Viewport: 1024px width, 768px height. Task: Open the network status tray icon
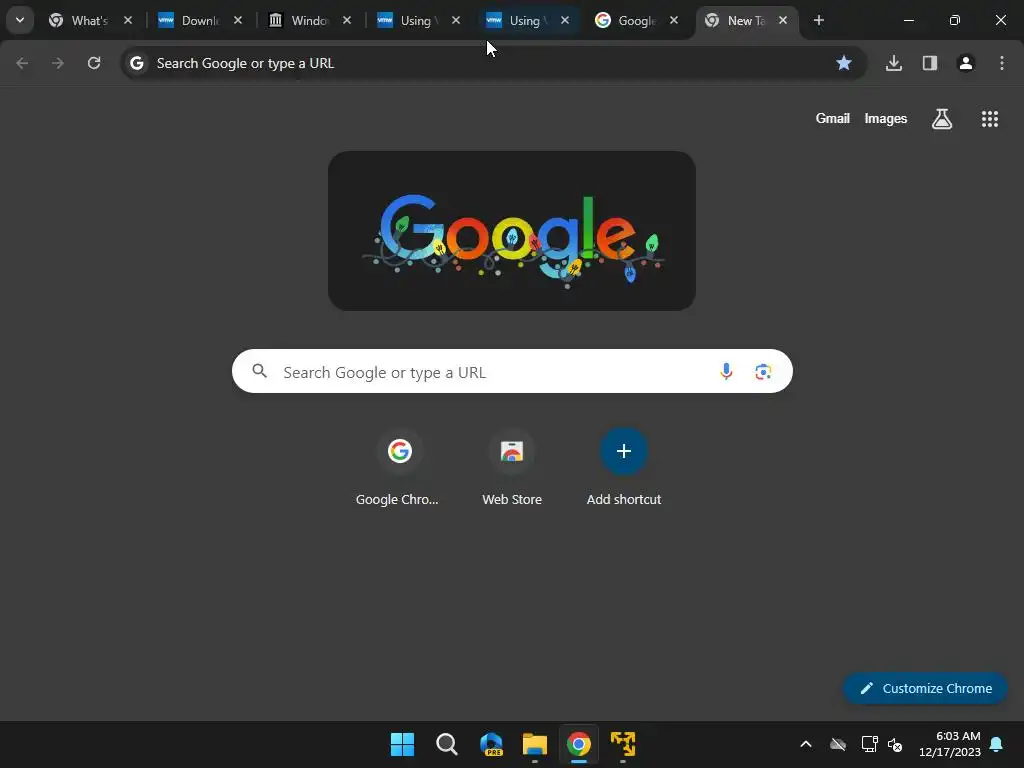(869, 744)
